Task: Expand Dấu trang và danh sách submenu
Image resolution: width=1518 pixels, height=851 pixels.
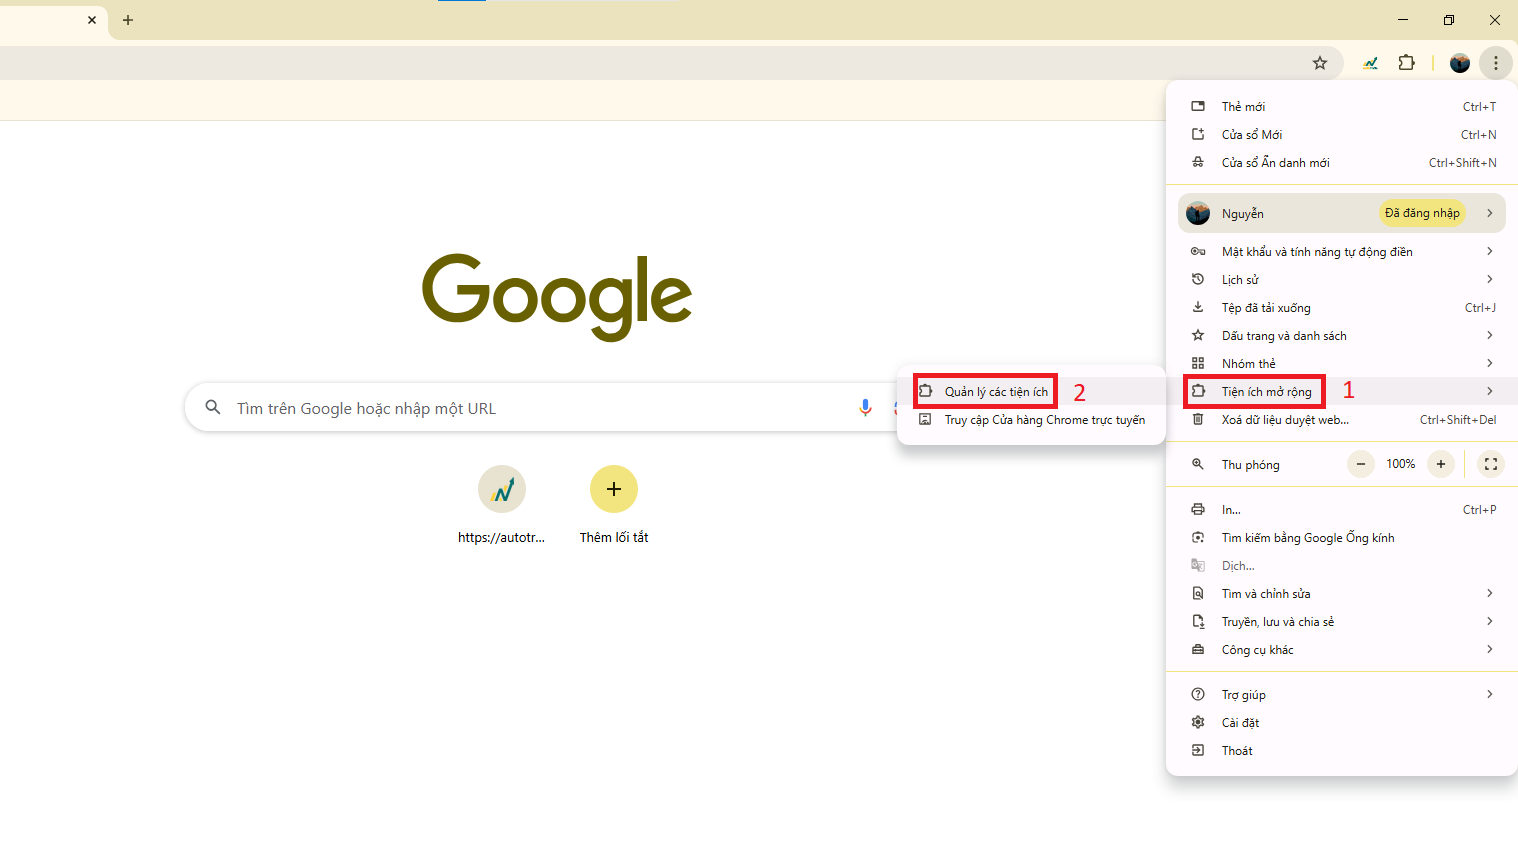Action: click(1342, 336)
